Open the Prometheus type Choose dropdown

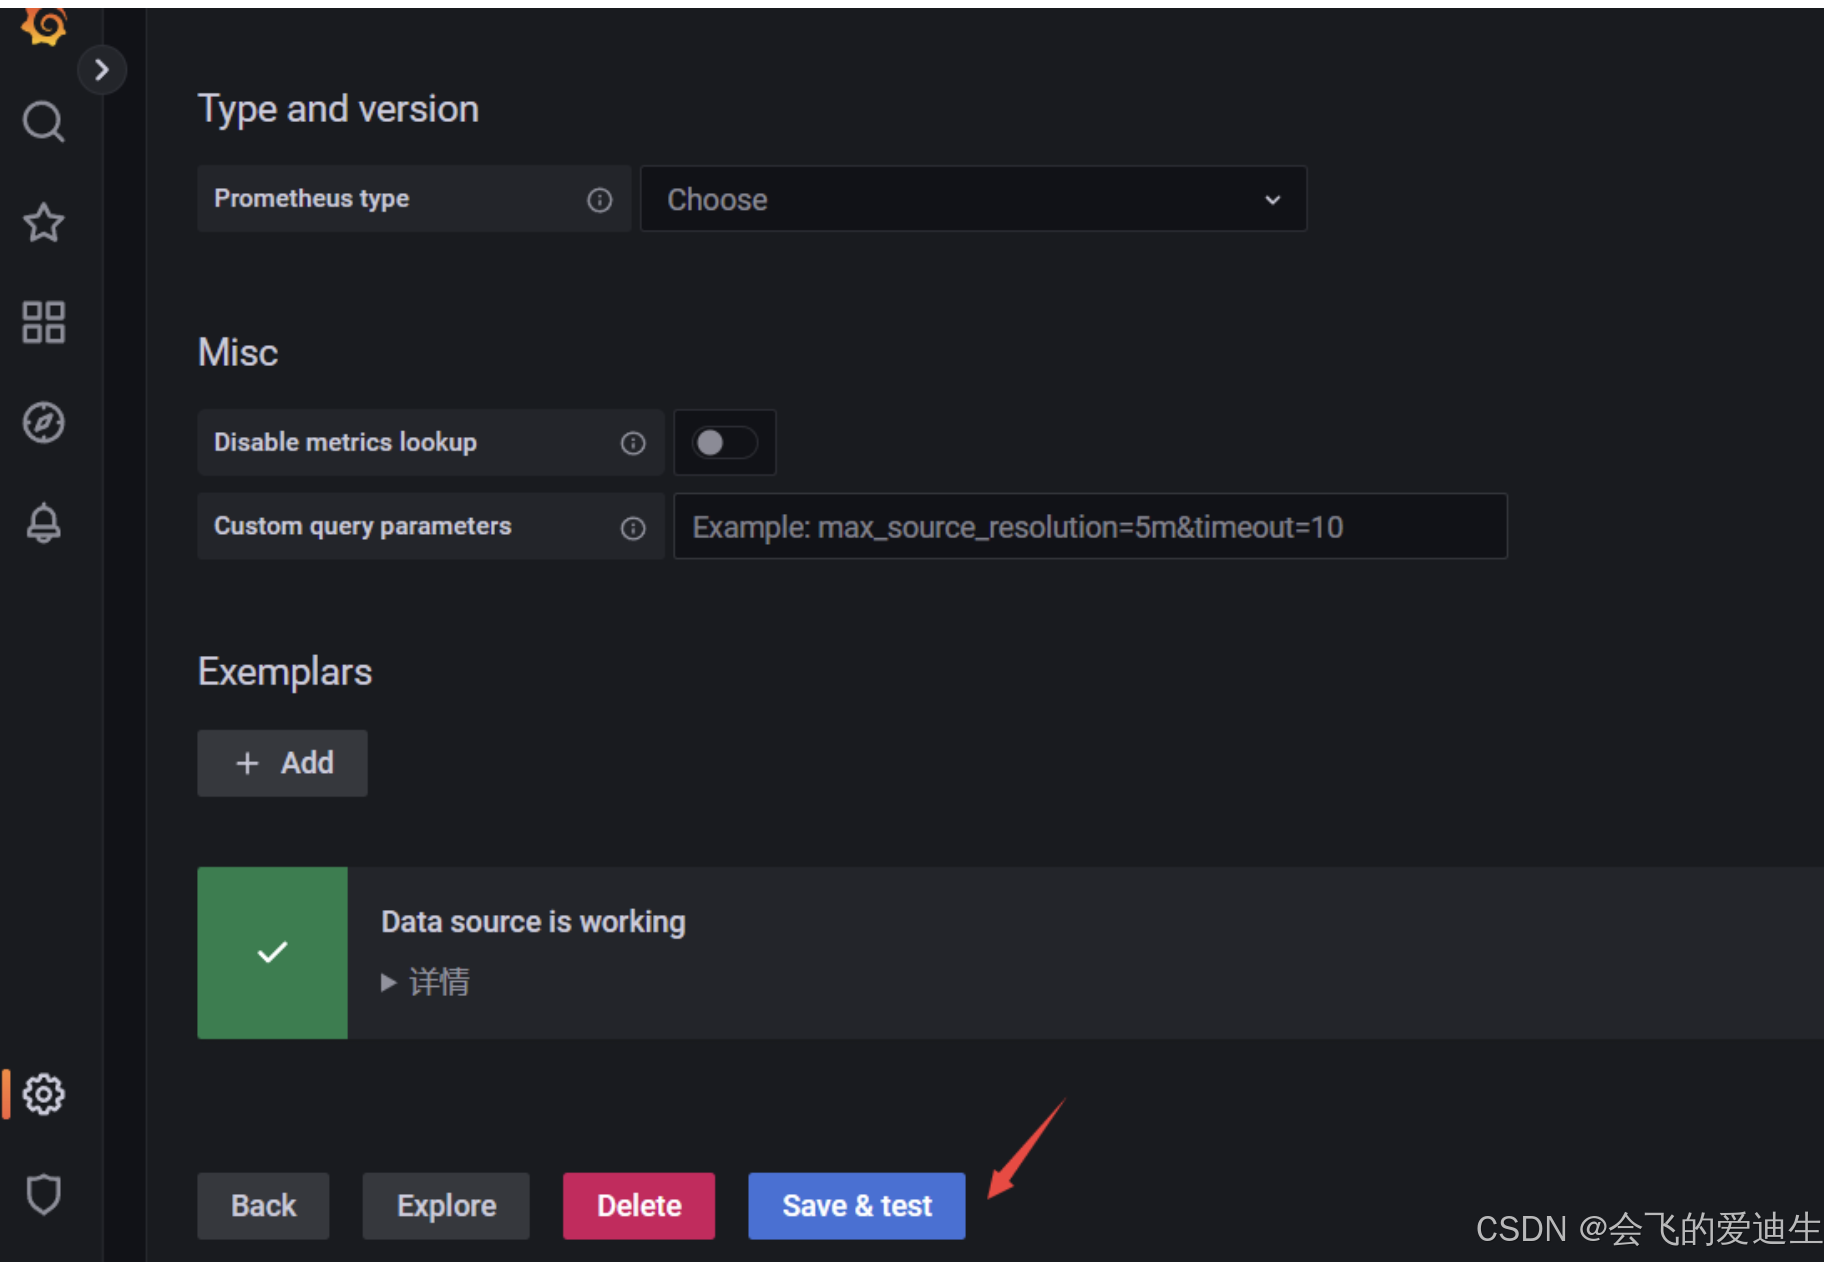973,199
